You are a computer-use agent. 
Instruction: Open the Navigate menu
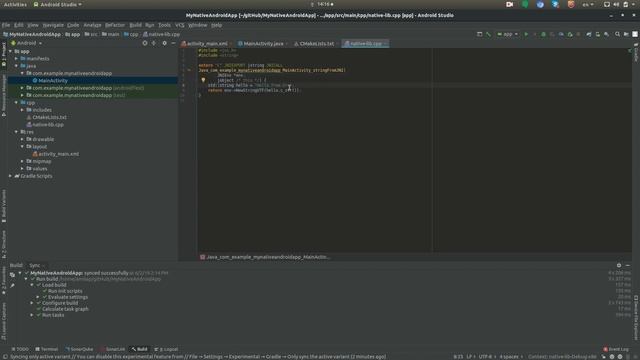(x=53, y=25)
